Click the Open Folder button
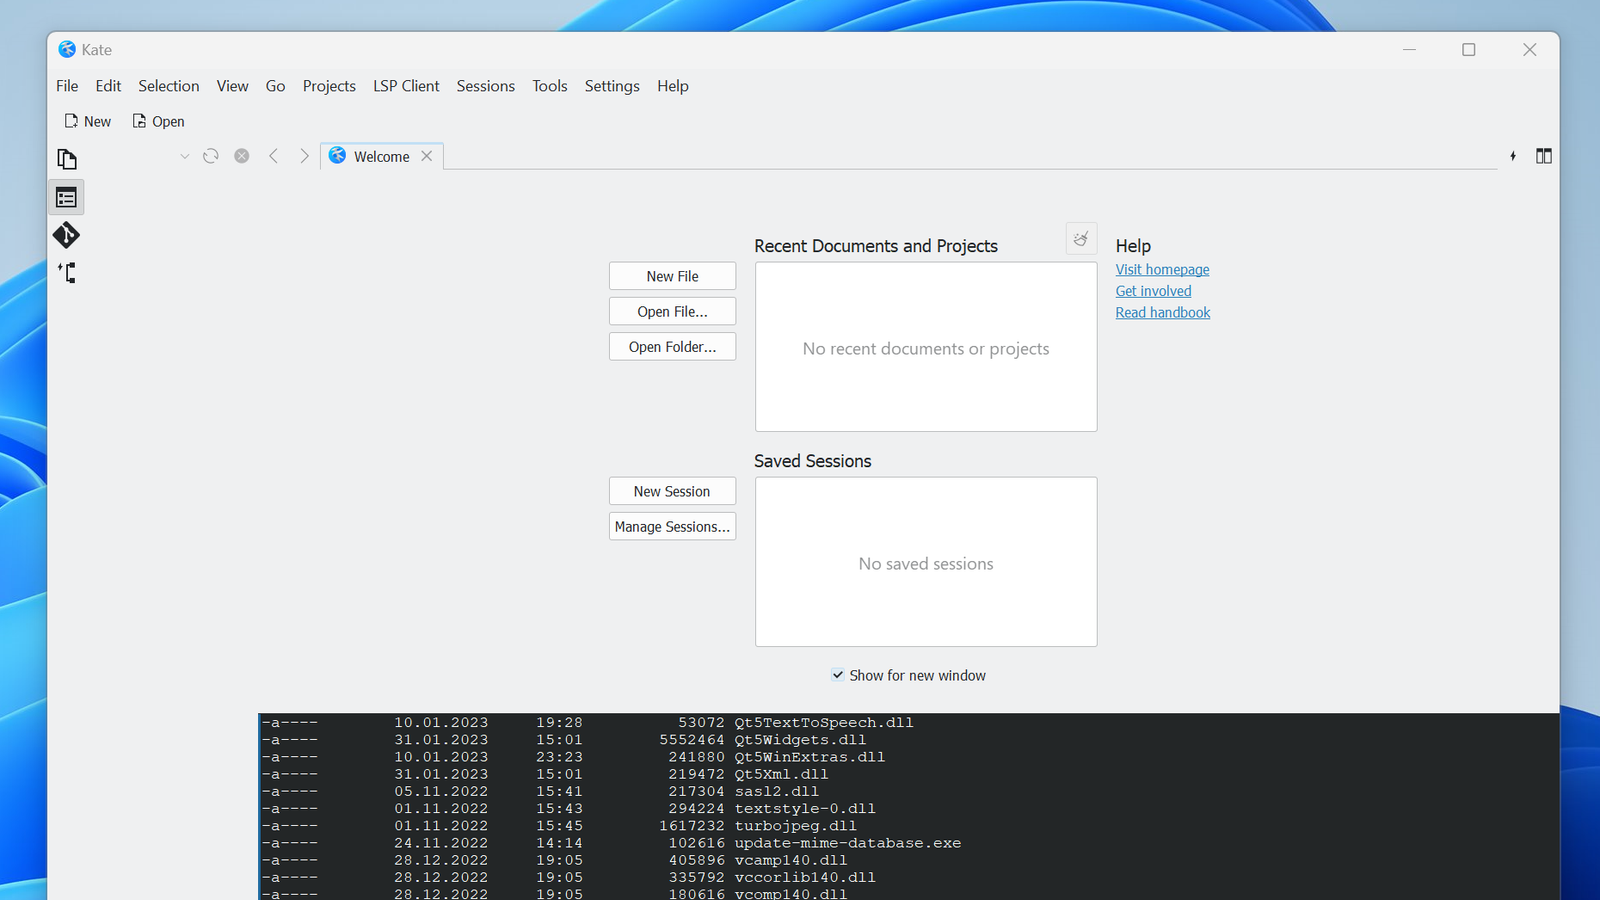1600x900 pixels. (x=672, y=346)
